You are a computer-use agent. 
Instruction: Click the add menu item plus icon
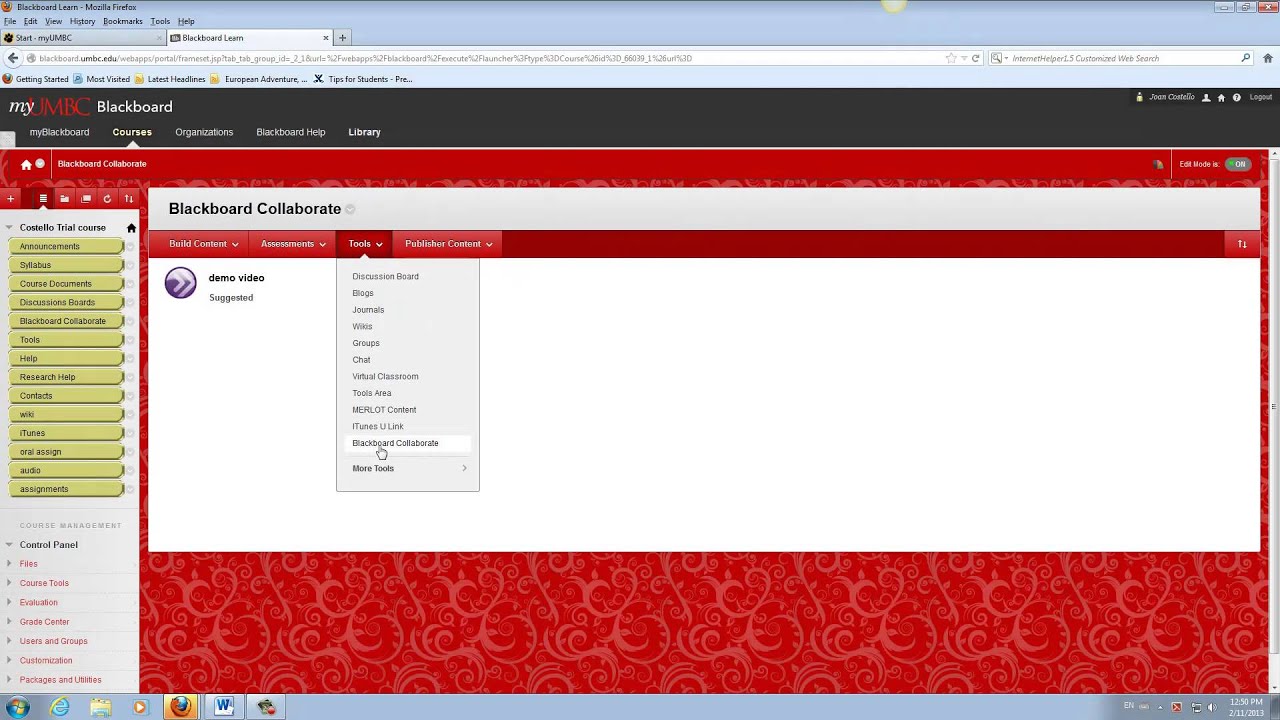click(x=10, y=198)
